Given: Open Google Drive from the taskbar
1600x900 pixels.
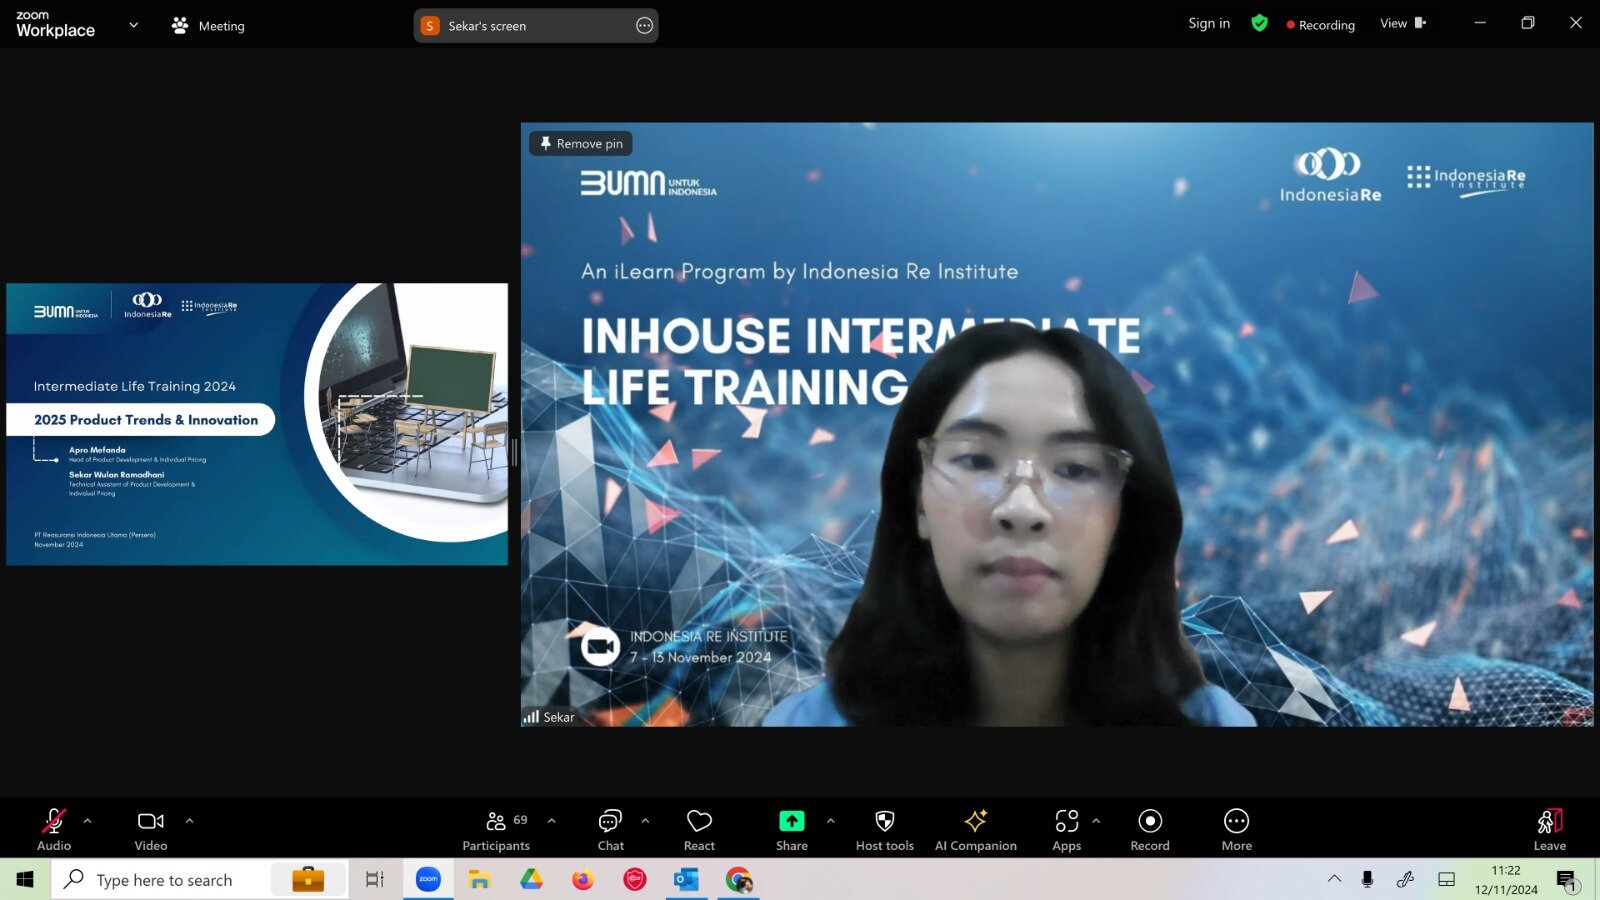Looking at the screenshot, I should point(531,880).
